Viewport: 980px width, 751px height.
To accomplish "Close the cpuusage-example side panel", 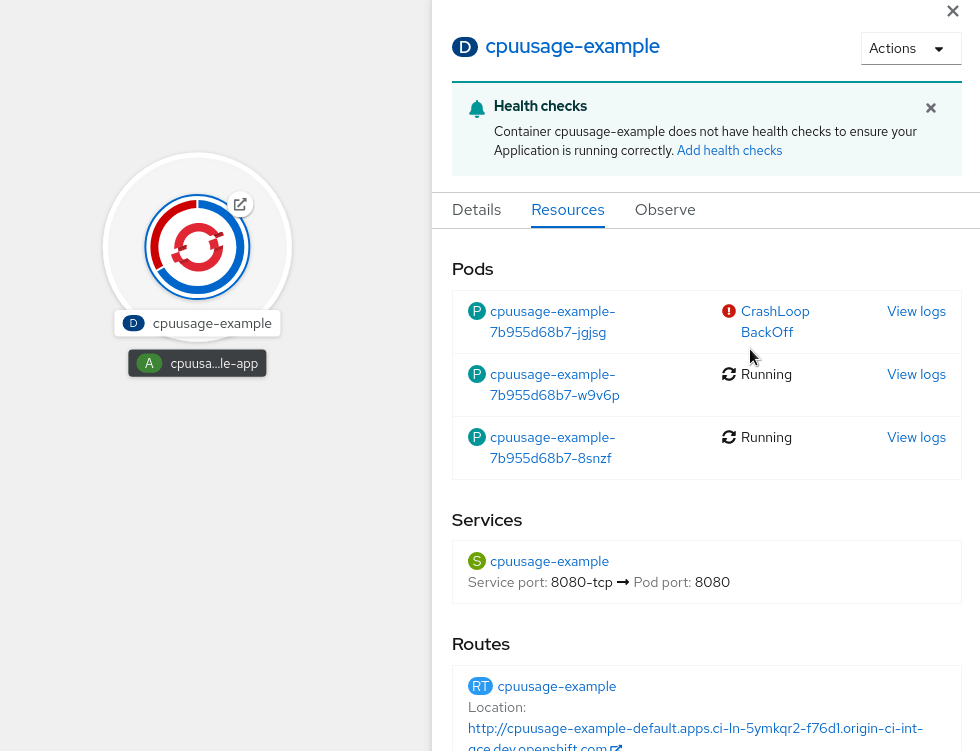I will coord(953,11).
